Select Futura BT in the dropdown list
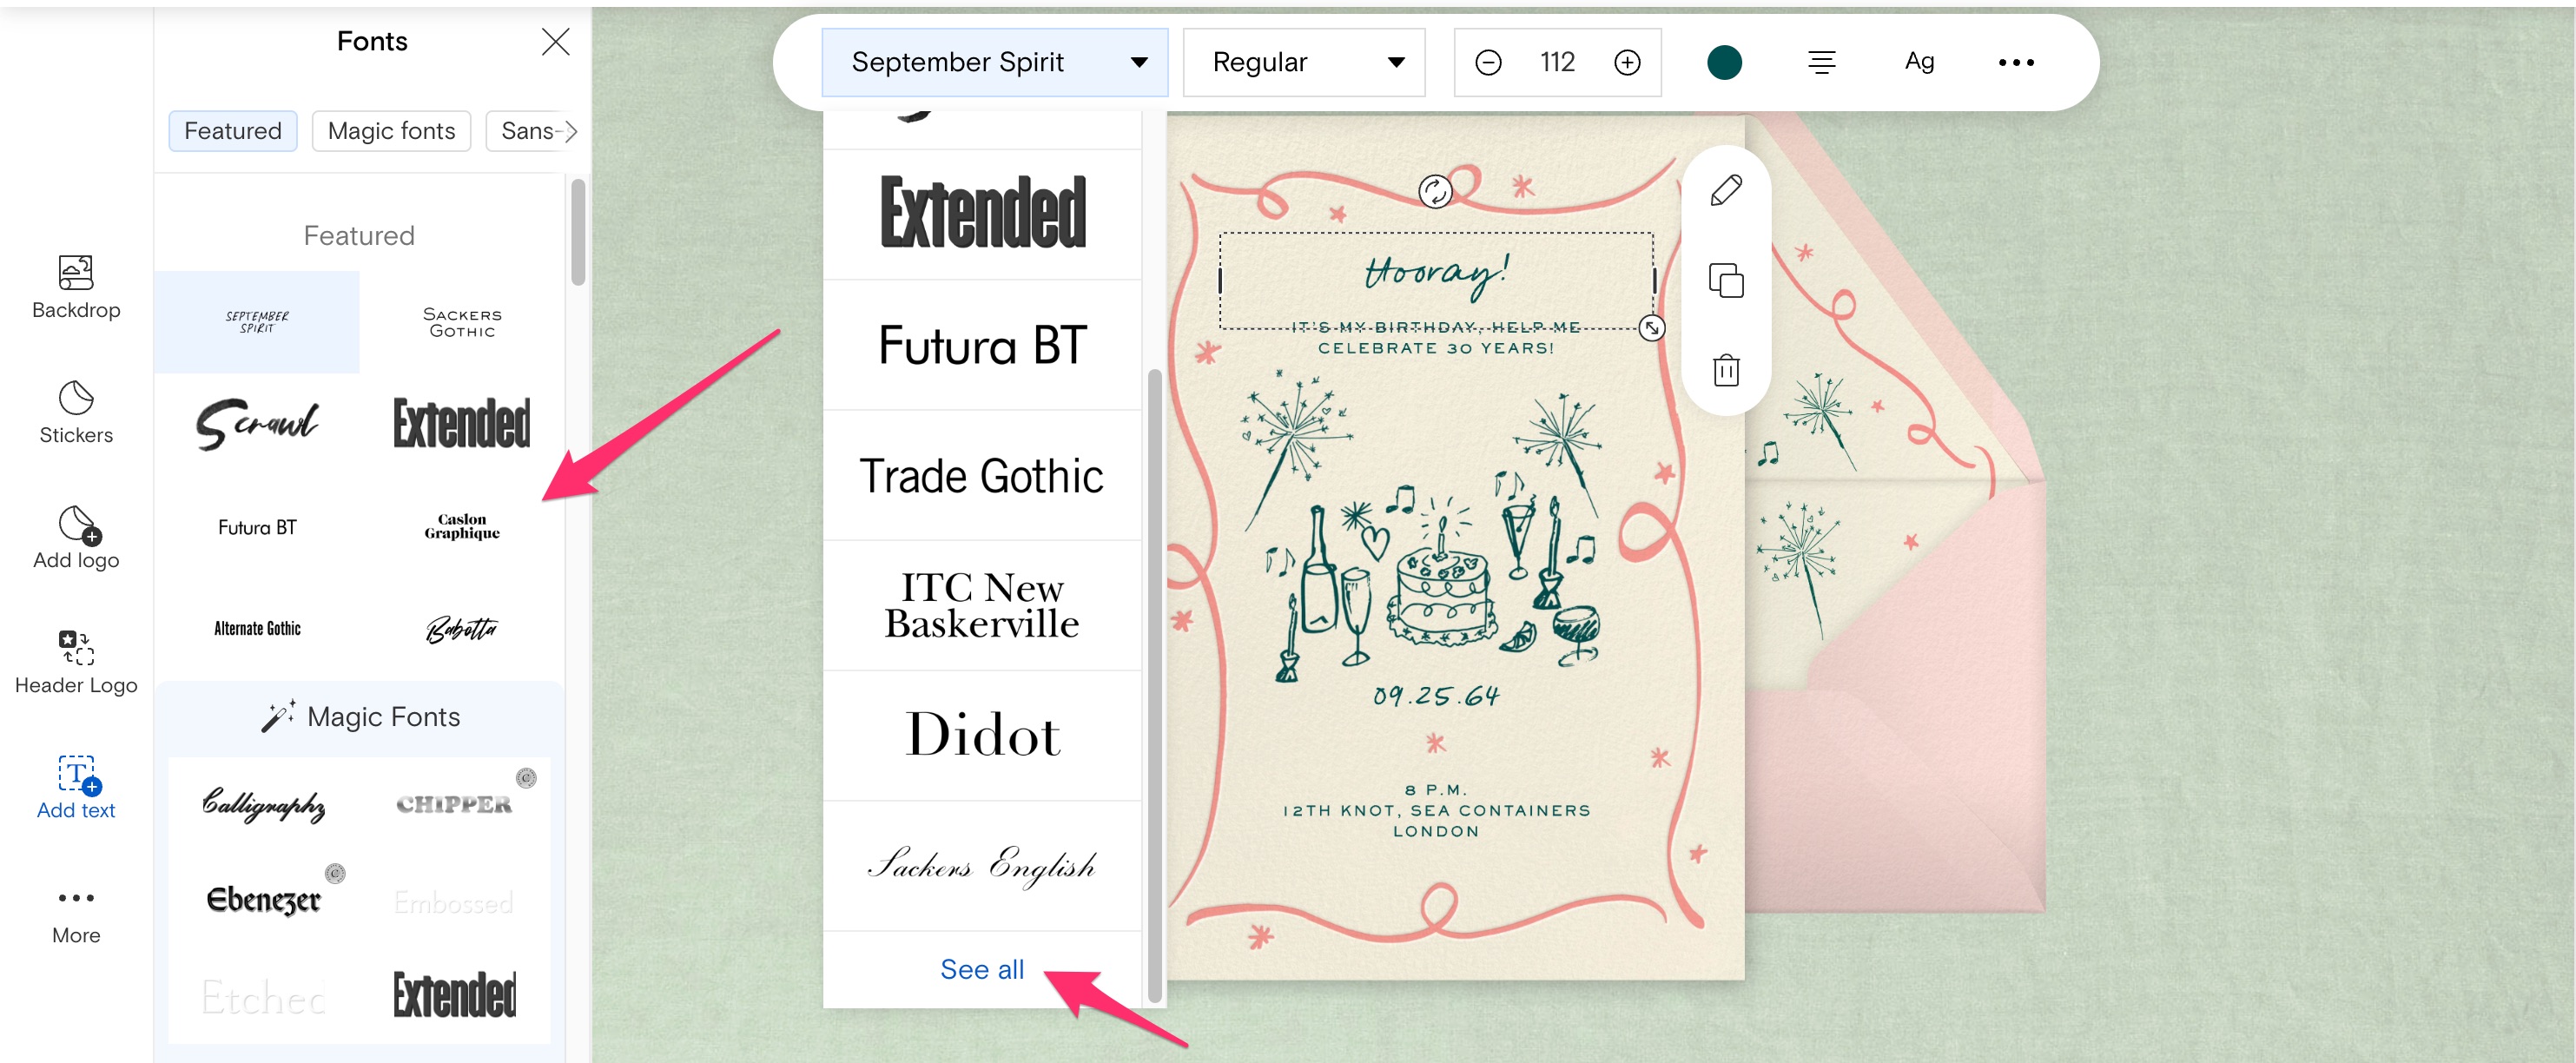Viewport: 2576px width, 1063px height. click(x=982, y=345)
